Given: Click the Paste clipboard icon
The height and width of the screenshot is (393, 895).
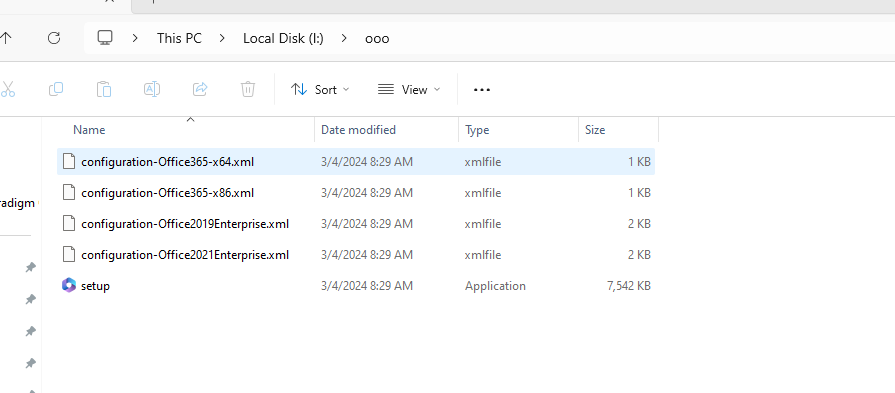Looking at the screenshot, I should (x=103, y=90).
